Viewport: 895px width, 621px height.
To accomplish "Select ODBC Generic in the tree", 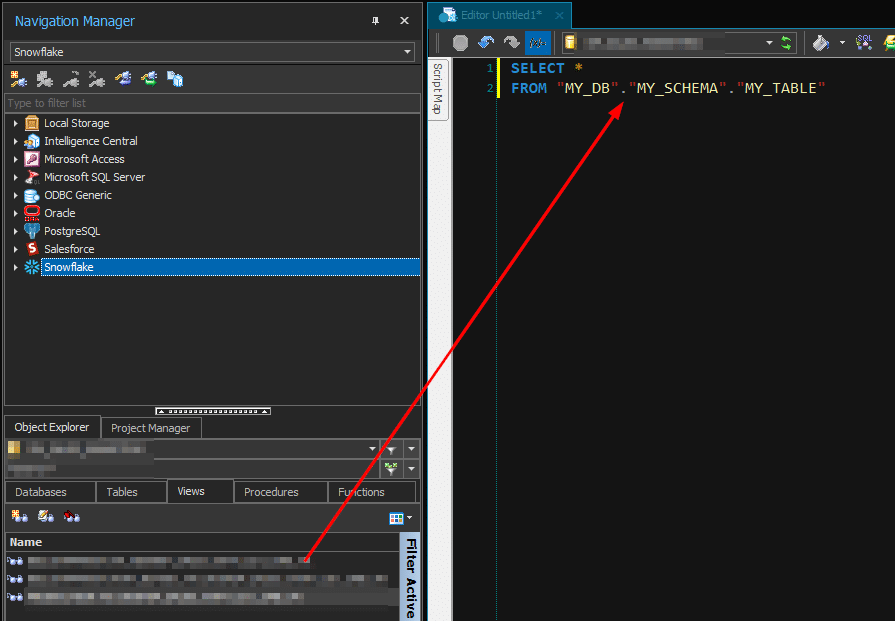I will 78,195.
